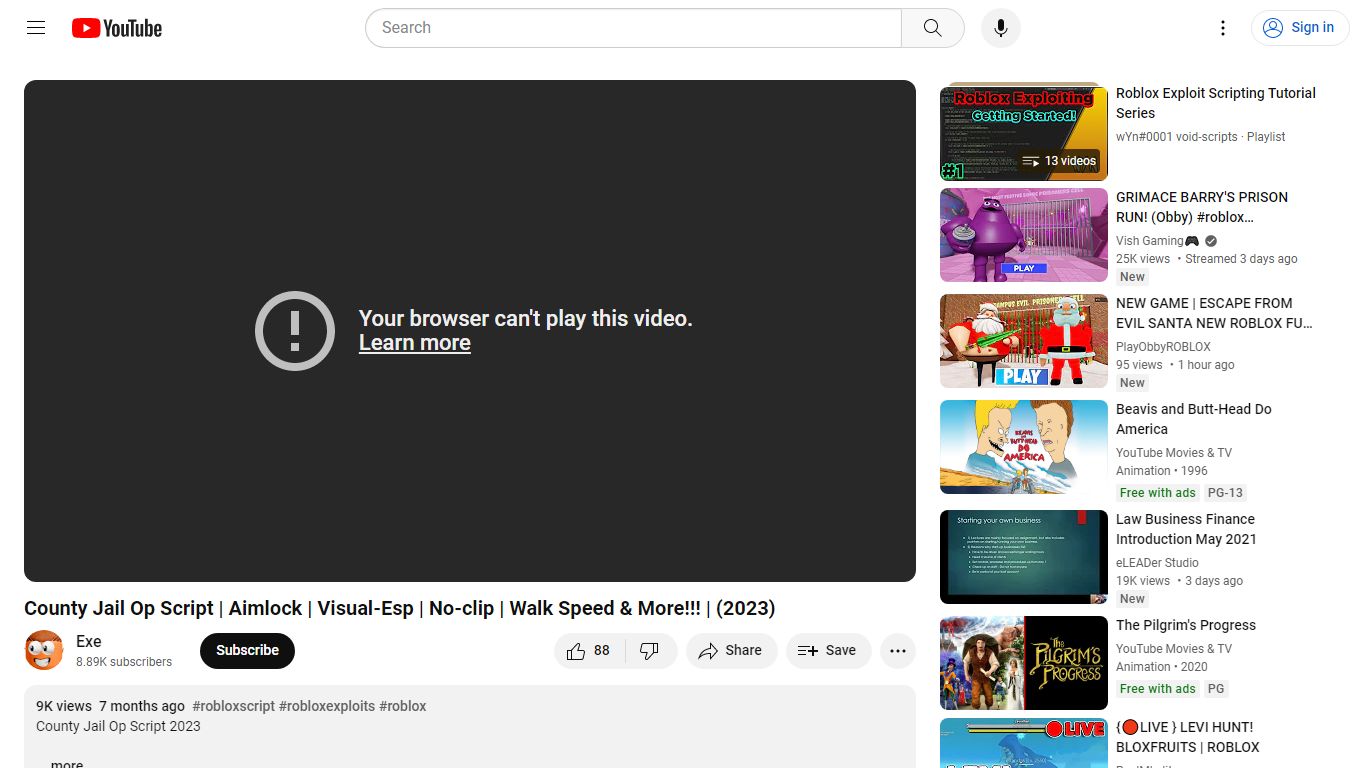Open more actions ellipsis below video
Image resolution: width=1366 pixels, height=768 pixels.
click(898, 651)
